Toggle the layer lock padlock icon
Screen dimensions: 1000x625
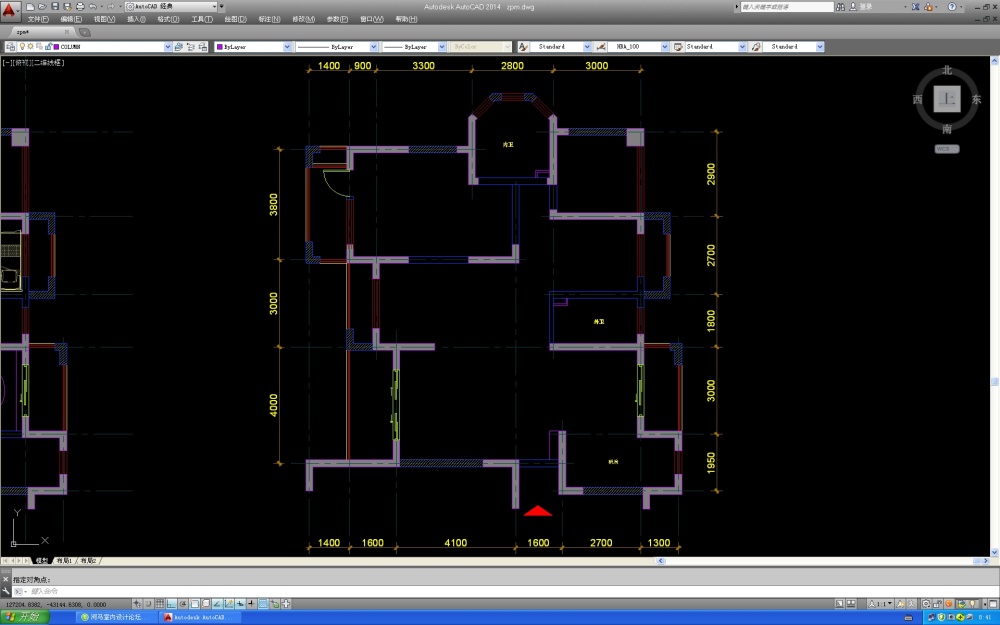[x=47, y=47]
